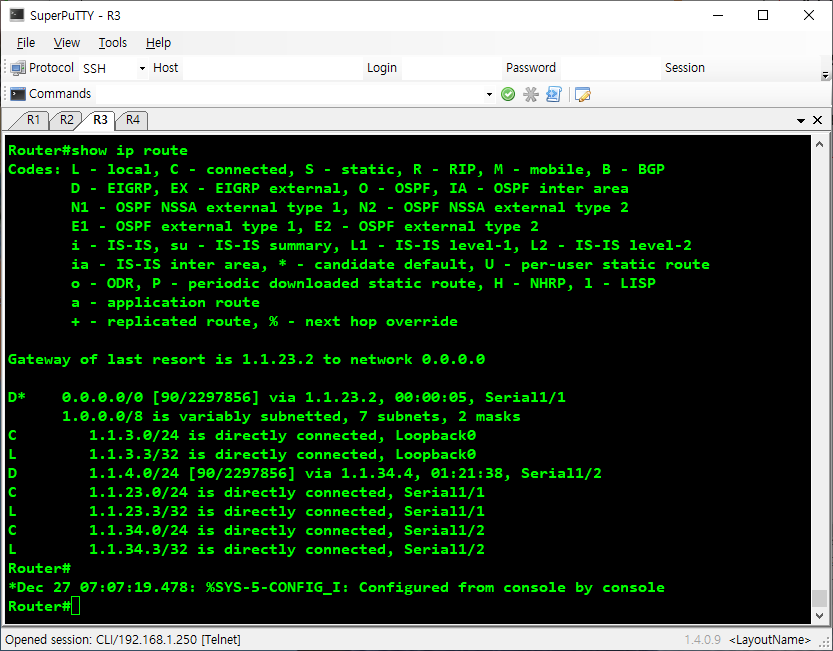Switch to the R4 tab
The height and width of the screenshot is (651, 833).
coord(133,120)
